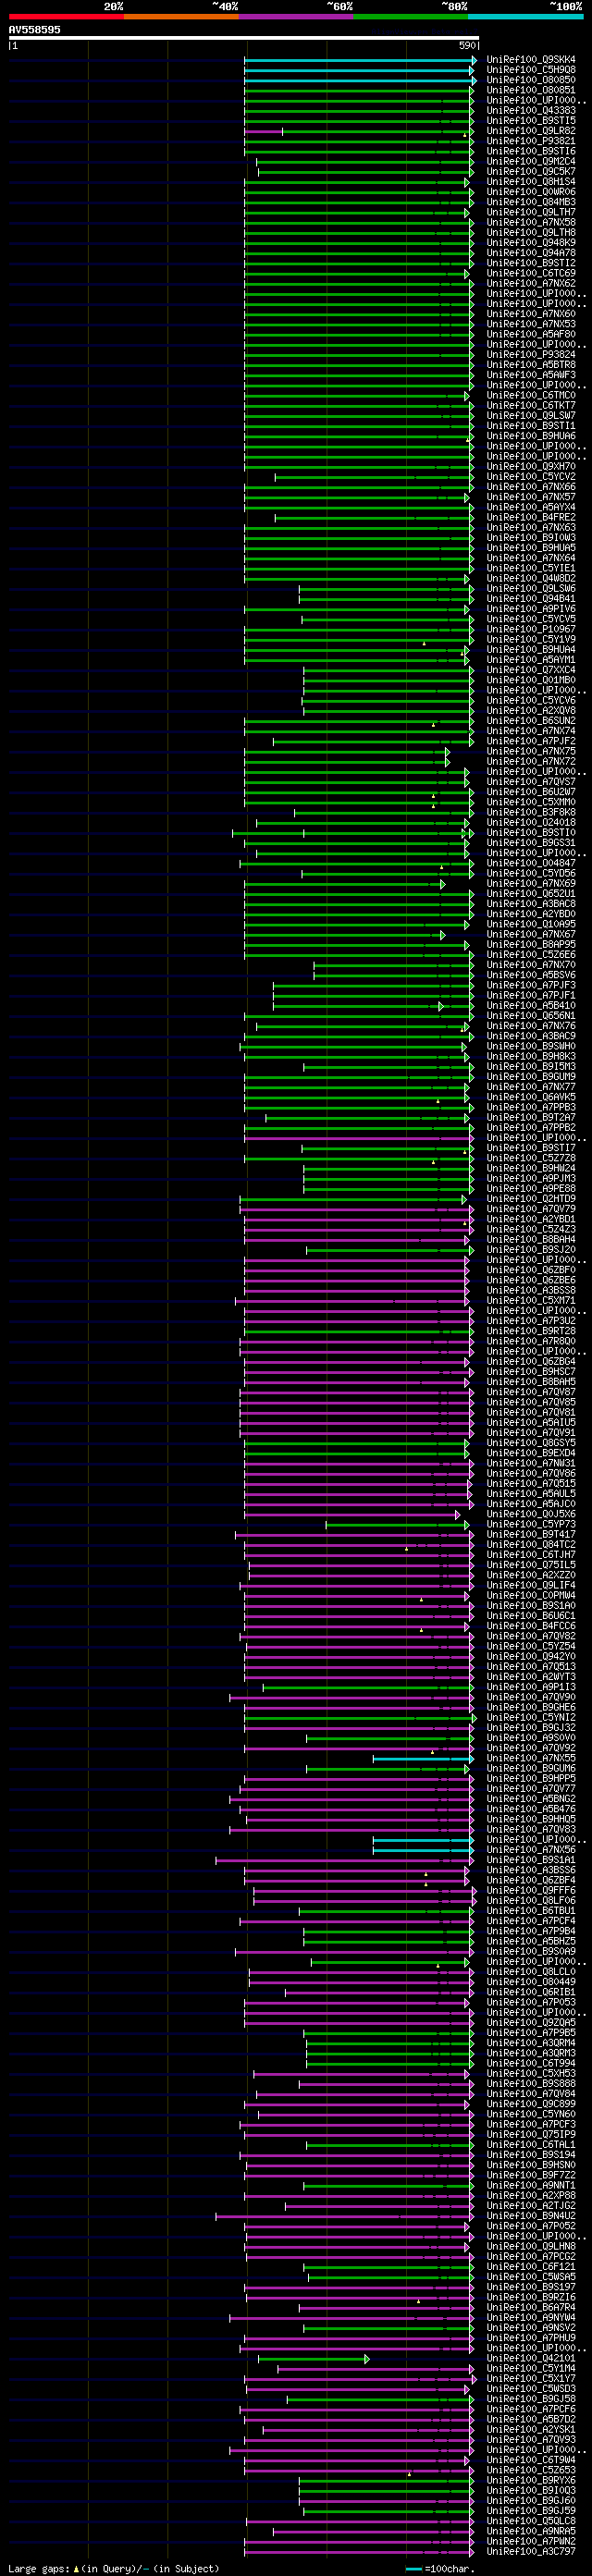Select the UniRef100_Q84MB3 label

coord(531,202)
